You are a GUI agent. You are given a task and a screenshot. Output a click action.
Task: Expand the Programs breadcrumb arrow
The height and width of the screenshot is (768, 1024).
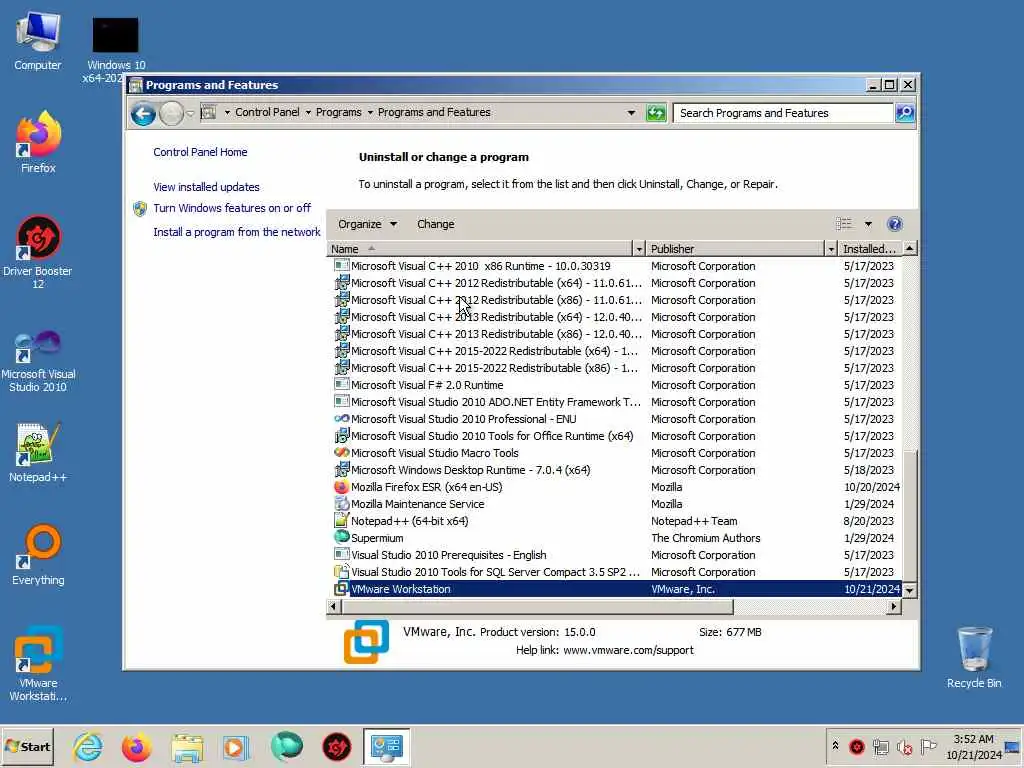(x=370, y=112)
